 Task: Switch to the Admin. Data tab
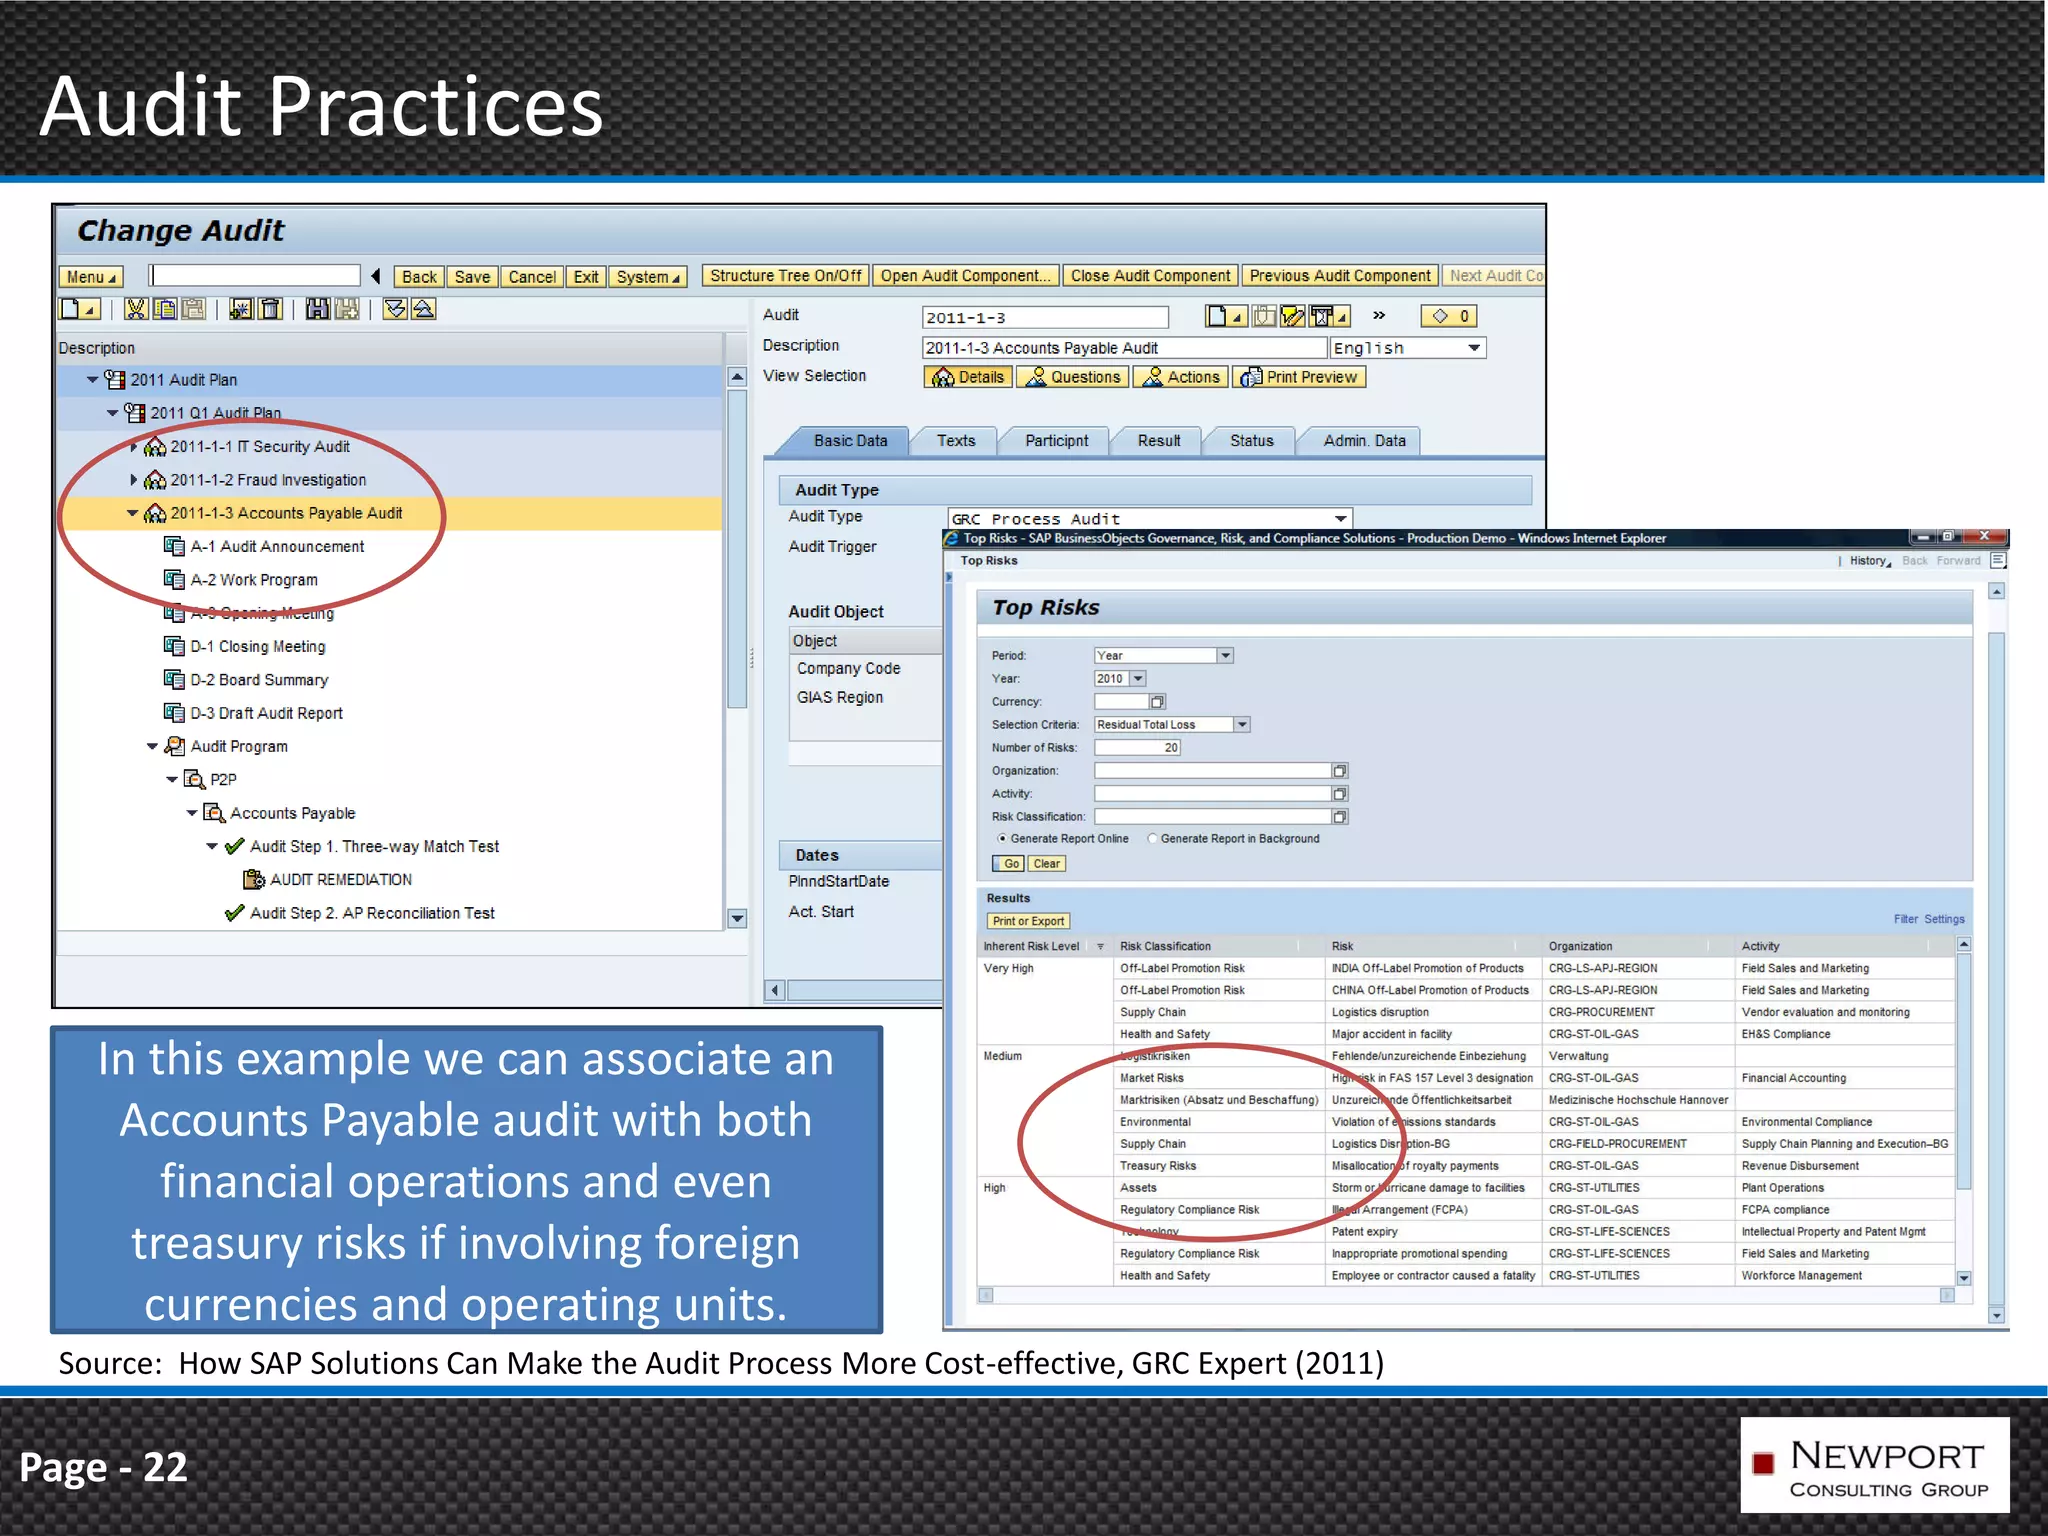[1364, 441]
